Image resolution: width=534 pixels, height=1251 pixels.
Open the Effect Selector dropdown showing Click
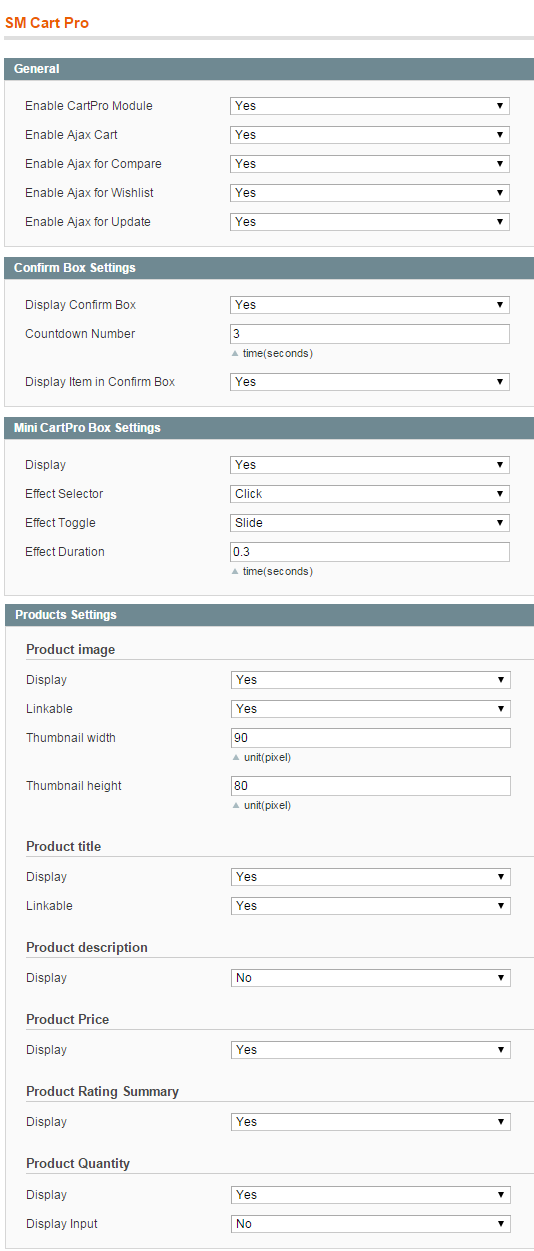[x=370, y=494]
